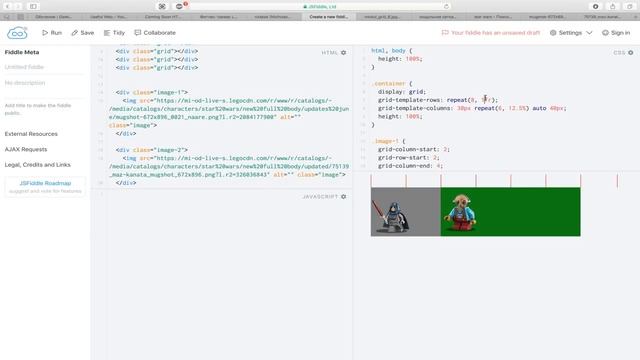Switch to the 'Useful Web' tab
Image resolution: width=640 pixels, height=360 pixels.
coord(108,17)
